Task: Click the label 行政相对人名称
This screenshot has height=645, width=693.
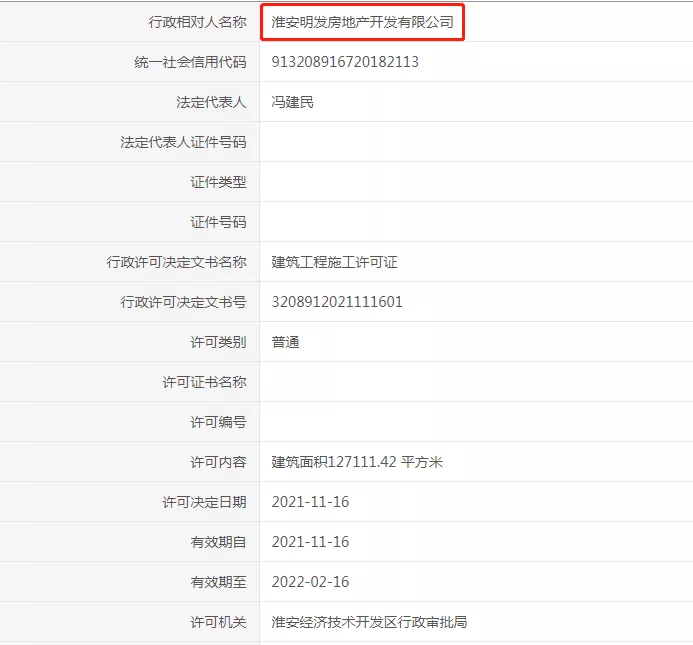Action: point(197,22)
